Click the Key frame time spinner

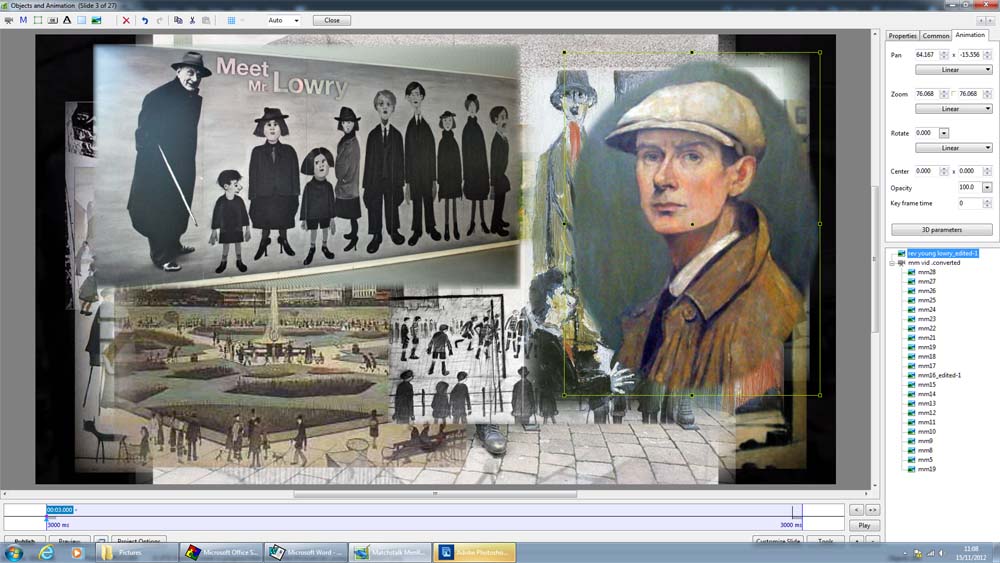point(987,203)
